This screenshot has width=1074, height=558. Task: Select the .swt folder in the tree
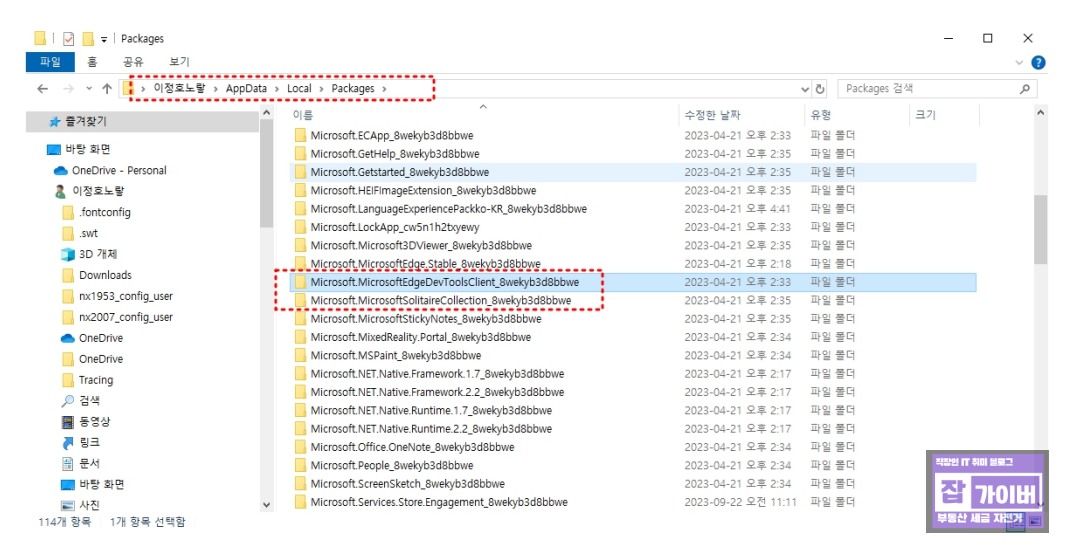(88, 233)
